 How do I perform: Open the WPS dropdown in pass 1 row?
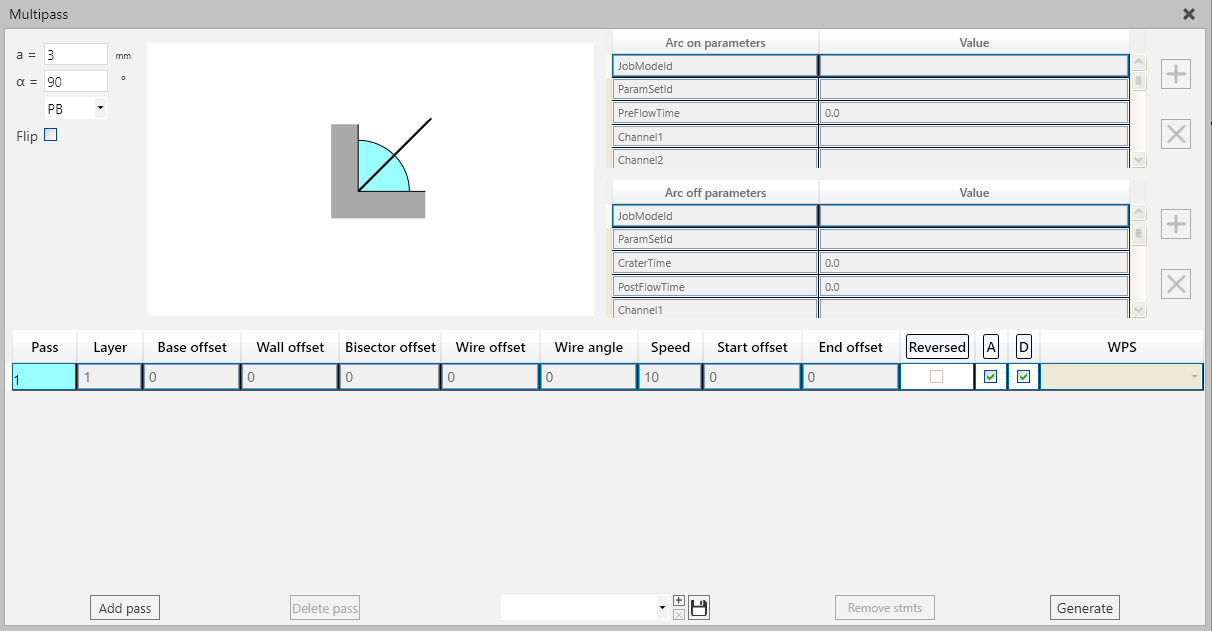1194,377
